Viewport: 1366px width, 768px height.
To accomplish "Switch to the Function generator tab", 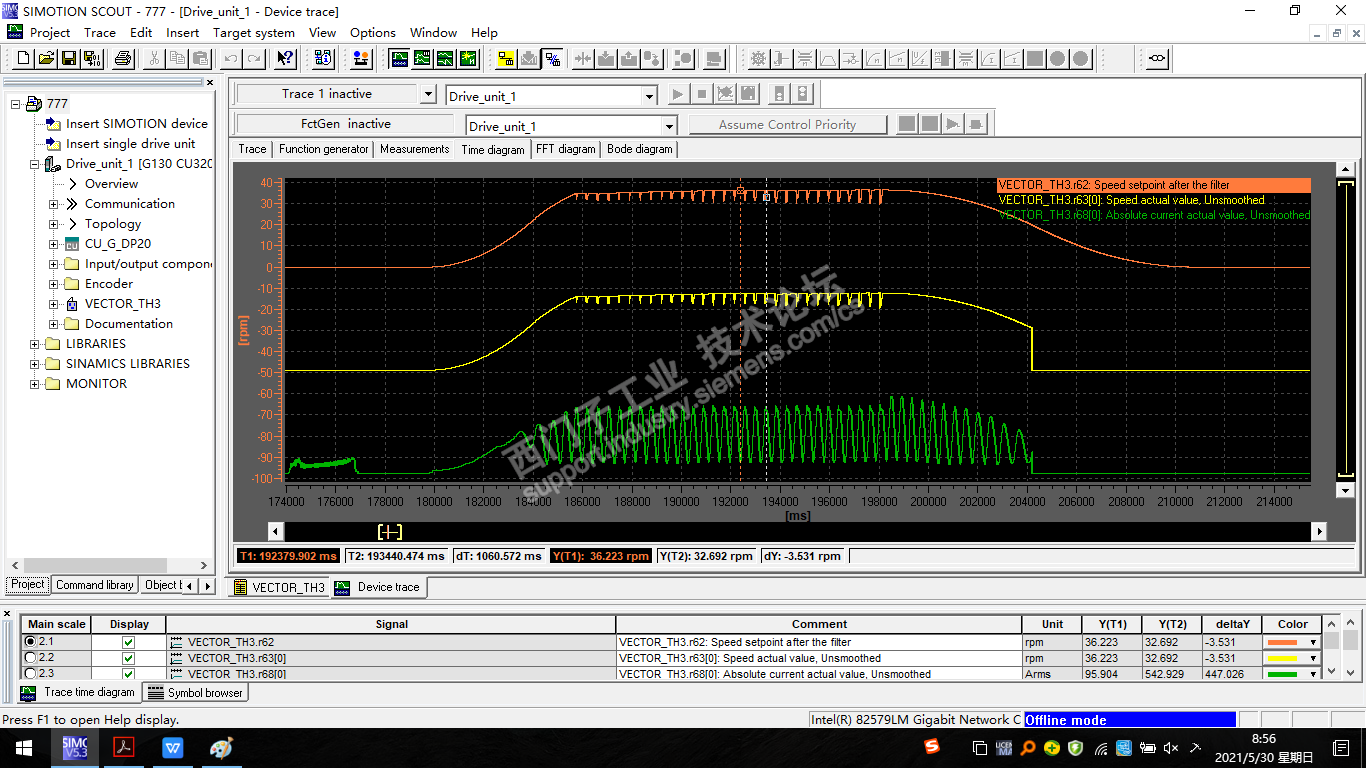I will tap(324, 149).
